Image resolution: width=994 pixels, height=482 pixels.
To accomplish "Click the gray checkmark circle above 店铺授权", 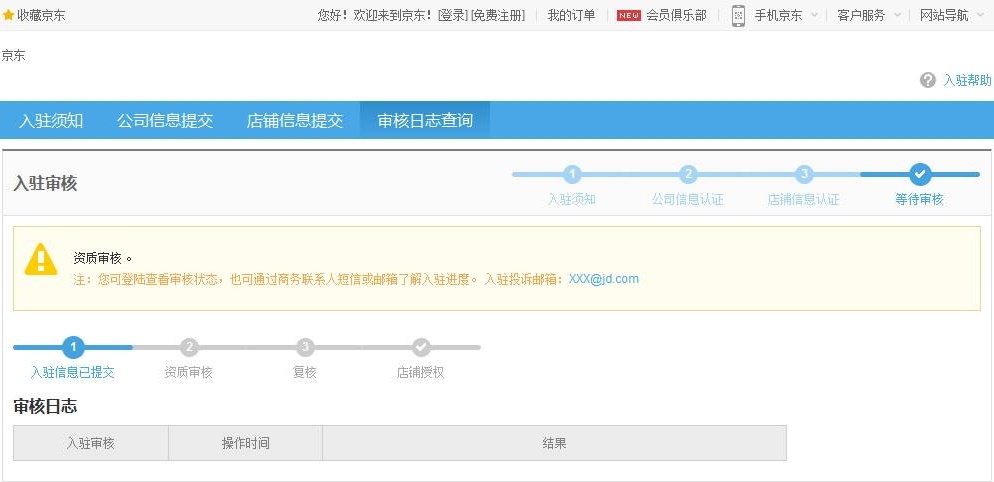I will (421, 347).
